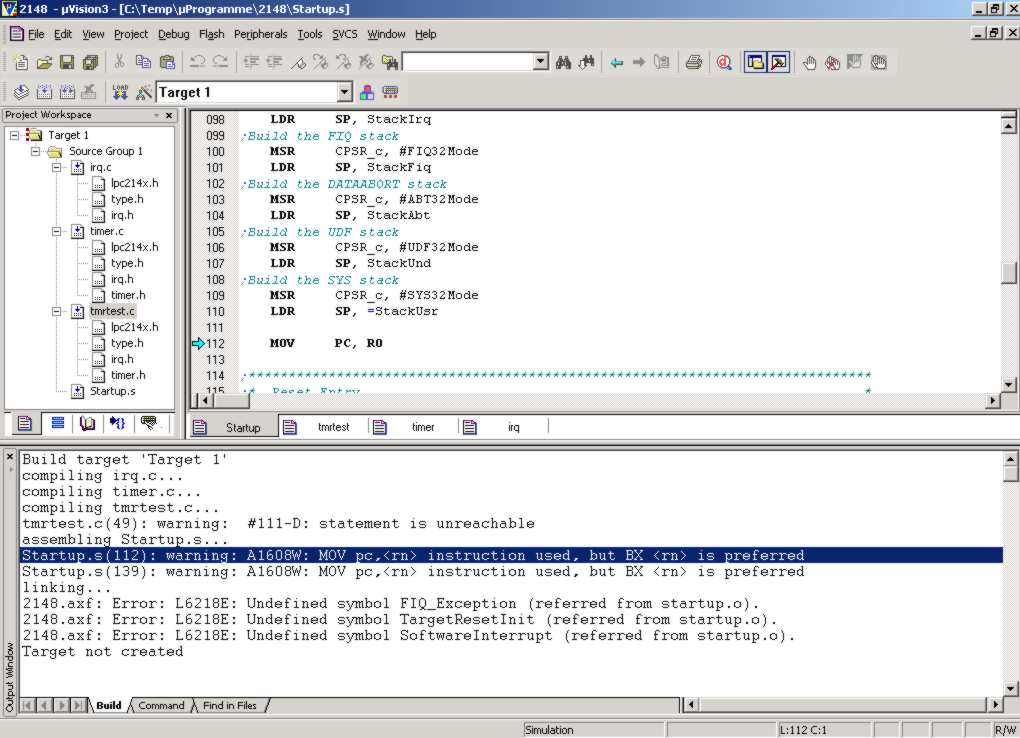
Task: Switch to the irq editor tab
Action: 503,427
